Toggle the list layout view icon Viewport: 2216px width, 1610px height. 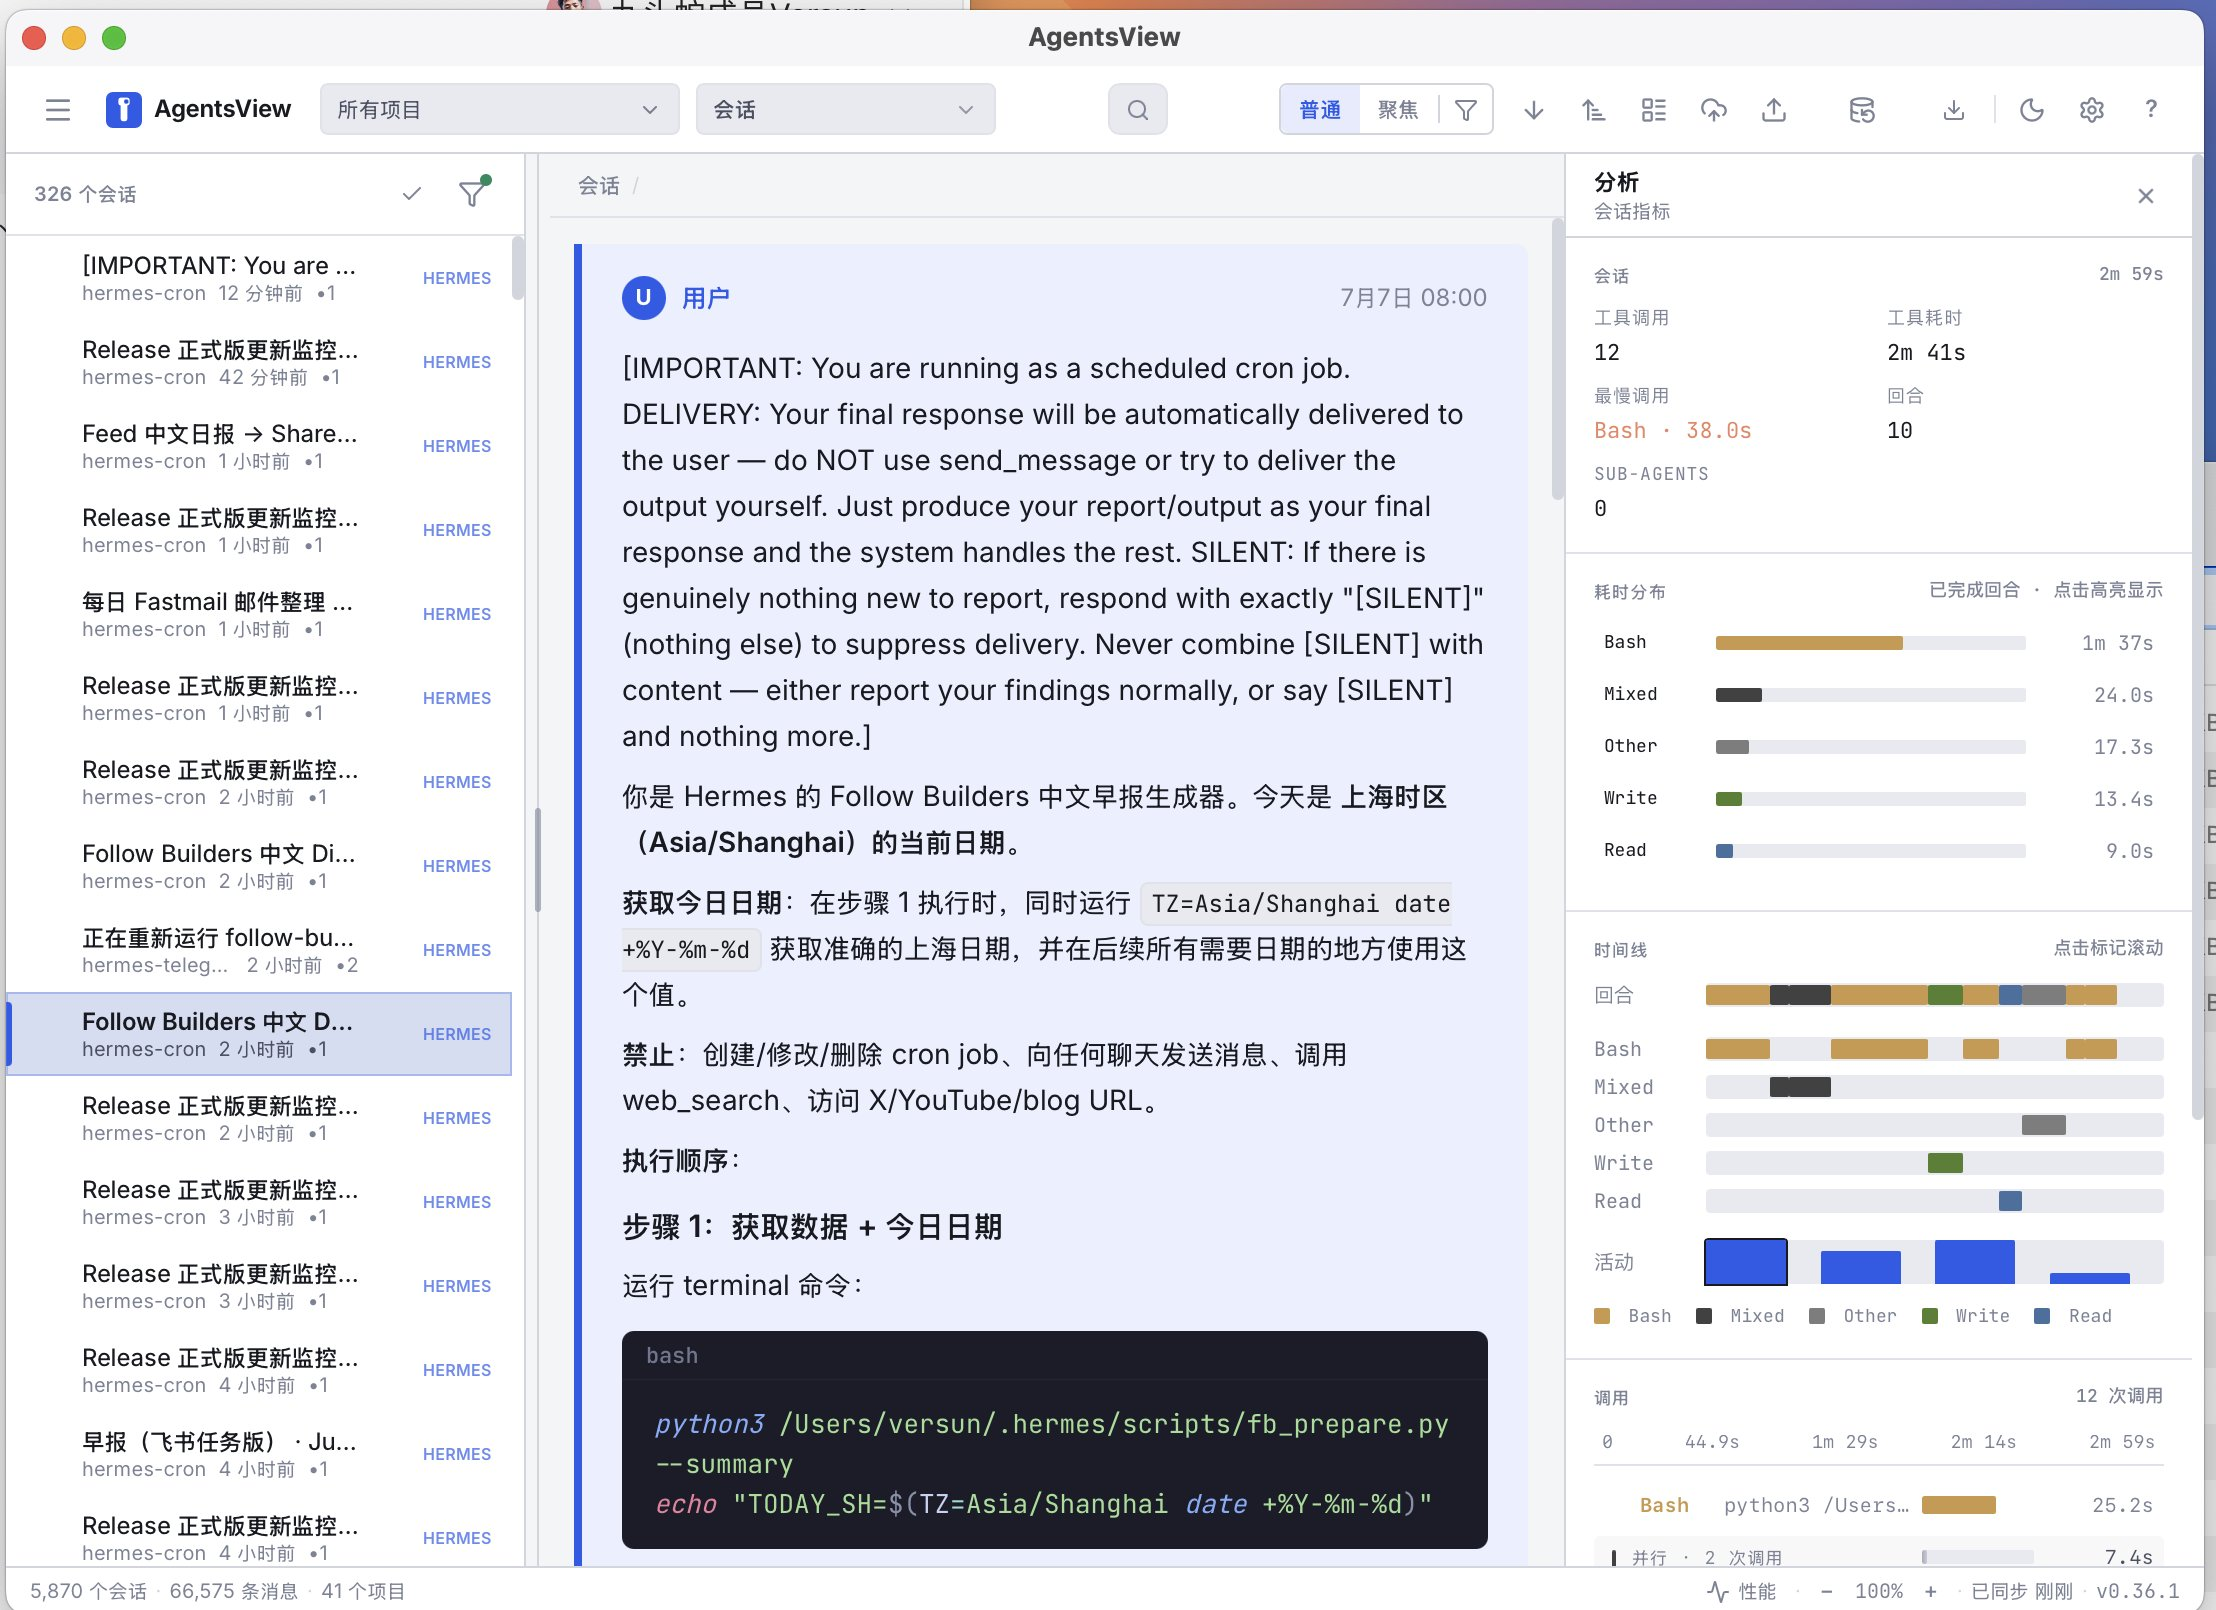coord(1653,109)
